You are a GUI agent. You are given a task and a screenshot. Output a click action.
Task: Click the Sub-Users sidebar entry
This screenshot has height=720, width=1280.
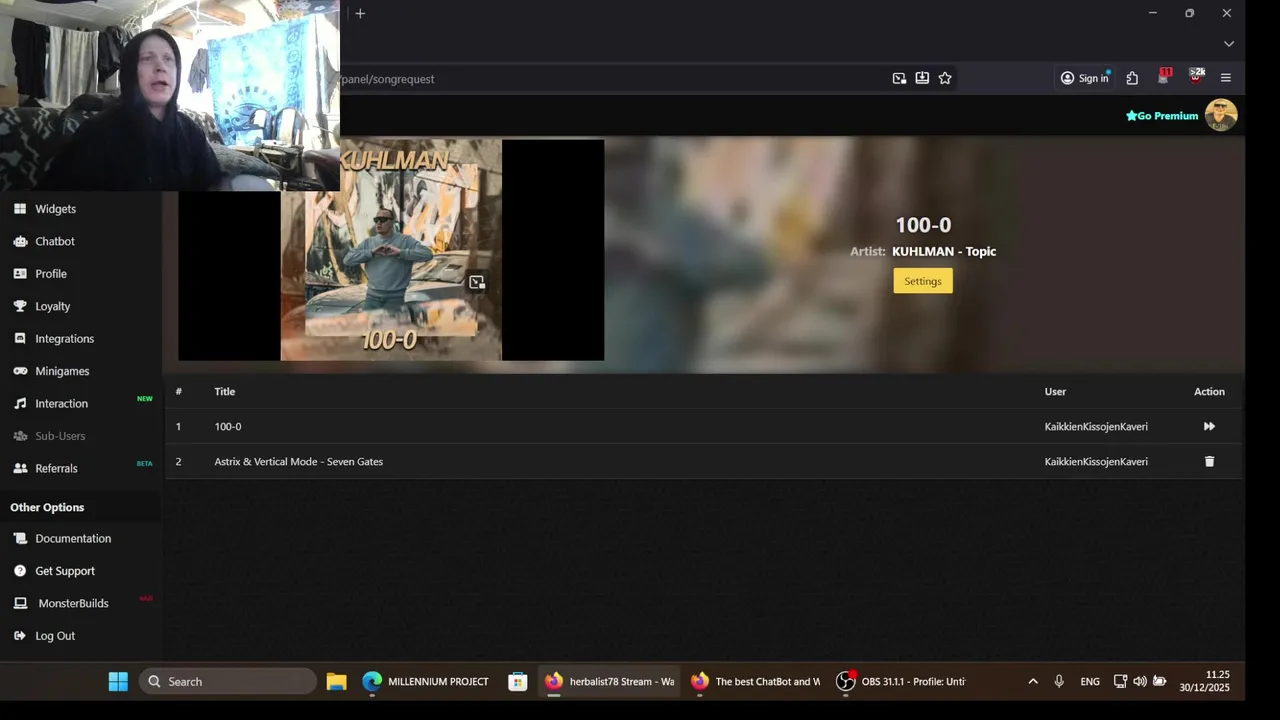(60, 436)
